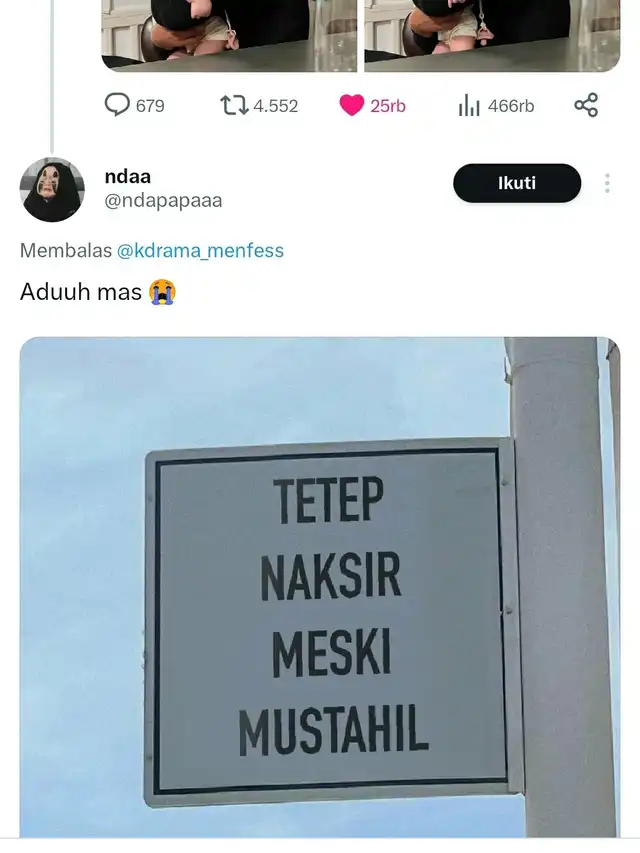
Task: Open replies with the speech bubble icon
Action: (117, 104)
